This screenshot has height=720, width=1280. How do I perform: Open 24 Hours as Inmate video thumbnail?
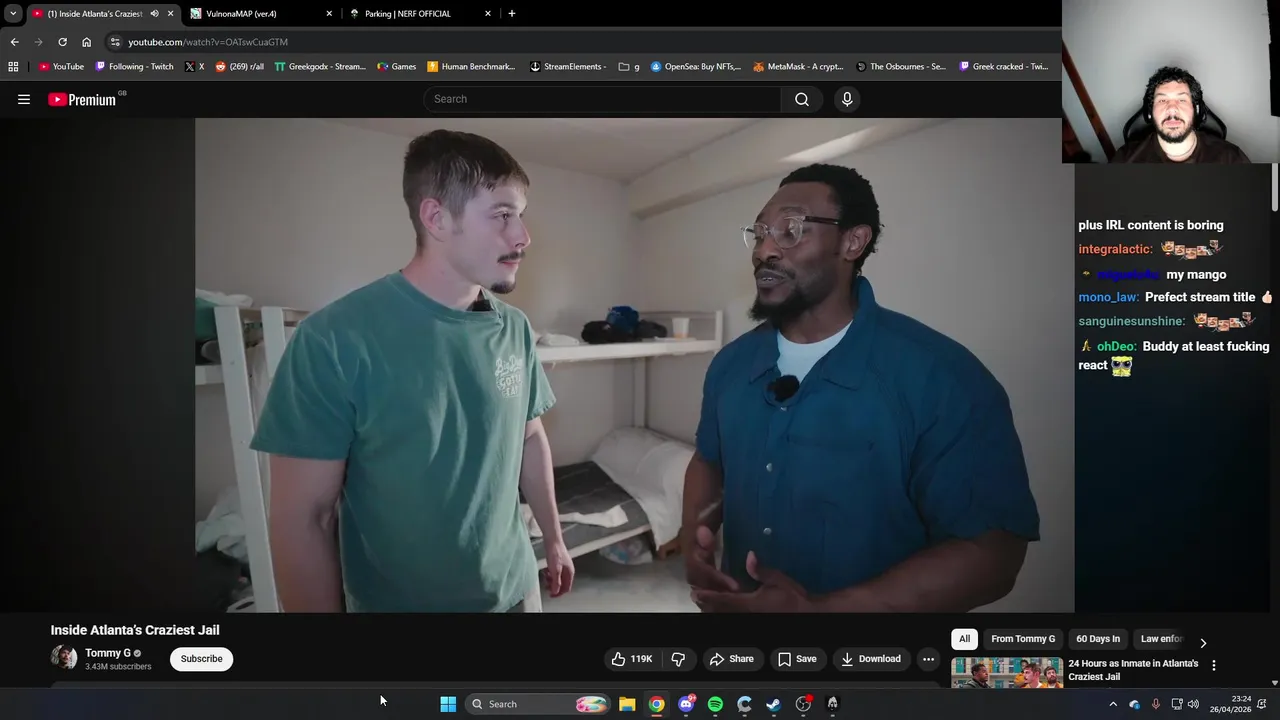pyautogui.click(x=1007, y=673)
